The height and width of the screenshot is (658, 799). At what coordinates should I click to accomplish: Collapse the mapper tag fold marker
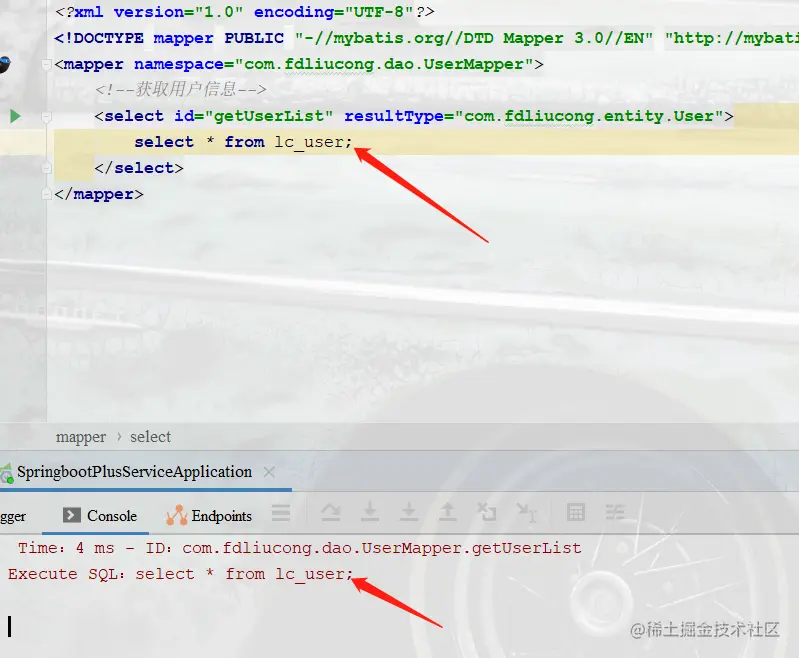46,65
